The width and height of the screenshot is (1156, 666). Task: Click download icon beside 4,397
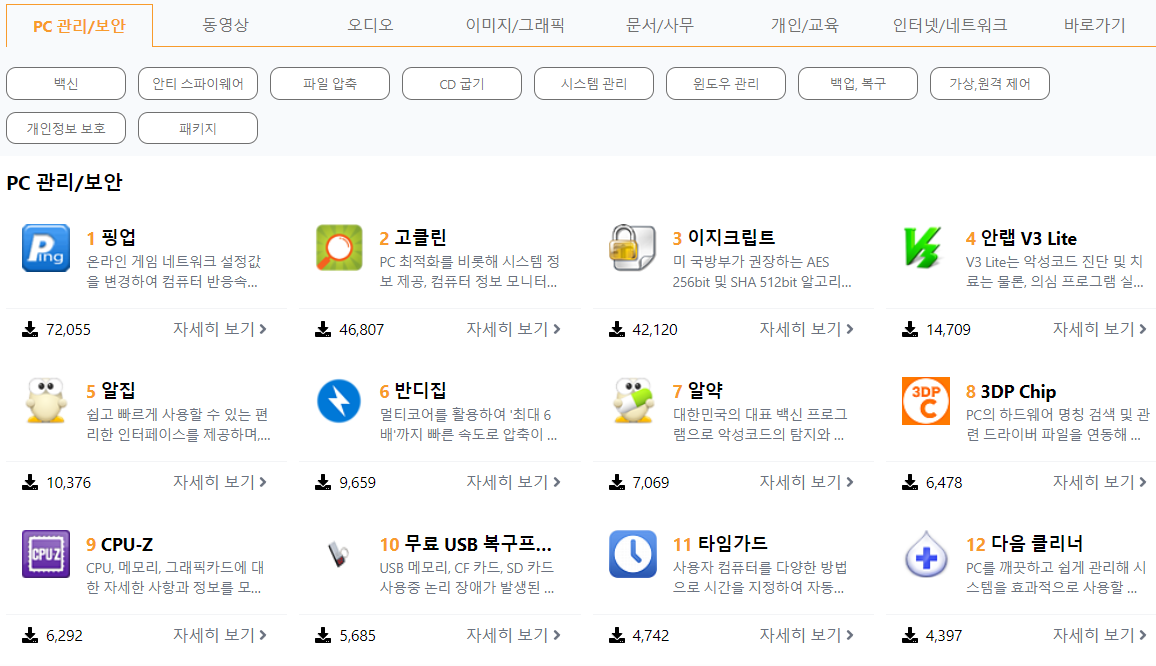click(910, 635)
